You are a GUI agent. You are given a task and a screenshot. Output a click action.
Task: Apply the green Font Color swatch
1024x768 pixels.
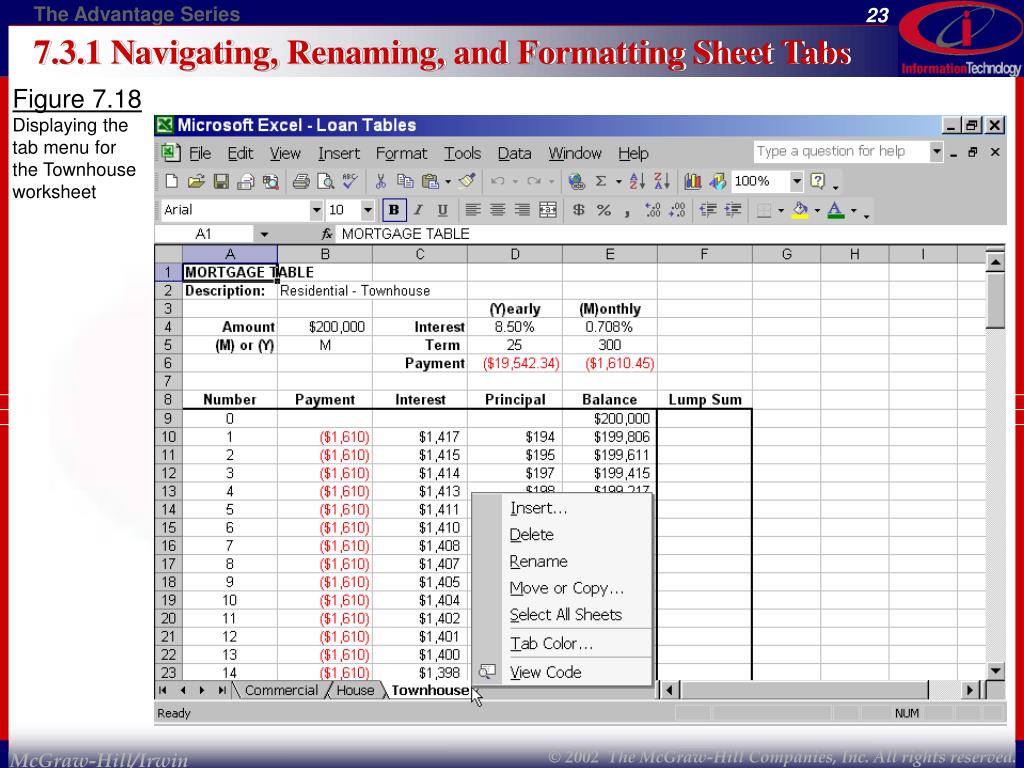point(836,210)
